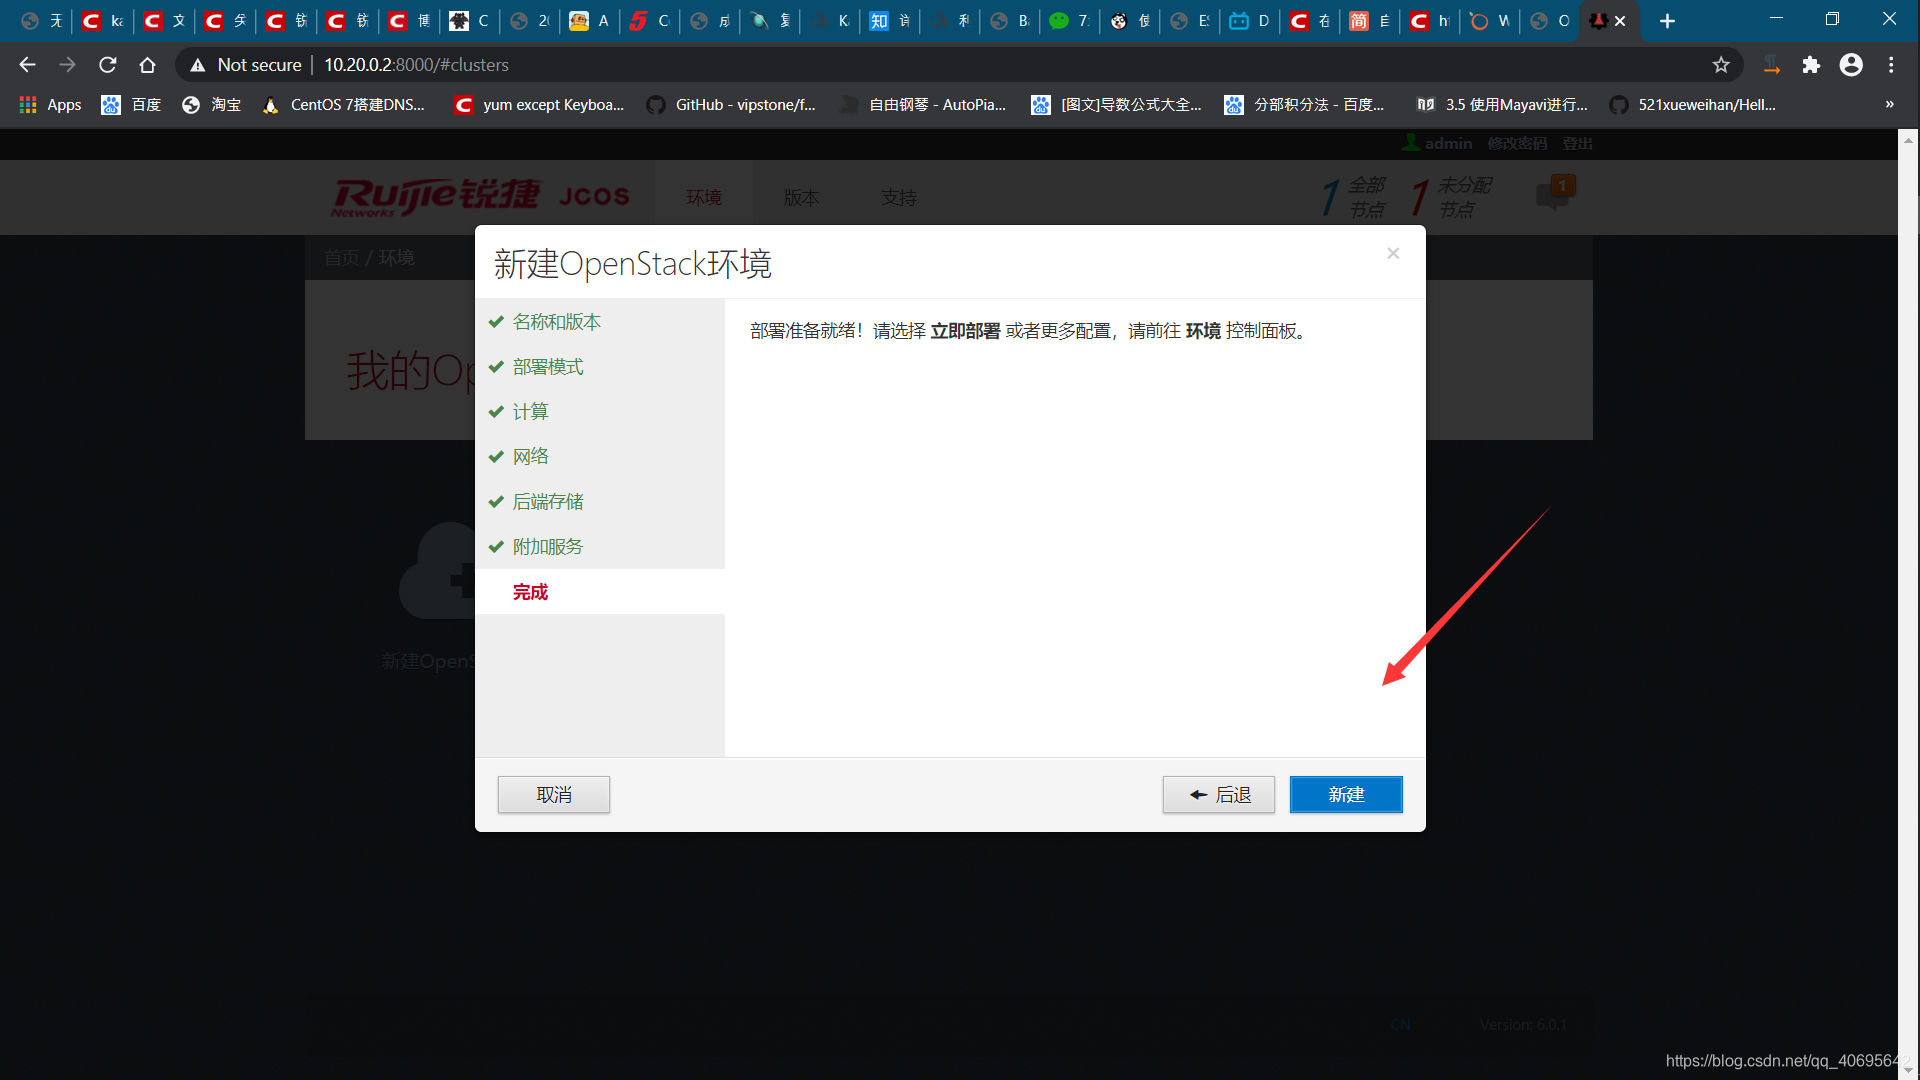
Task: Open the 网络 wizard step
Action: pos(600,457)
